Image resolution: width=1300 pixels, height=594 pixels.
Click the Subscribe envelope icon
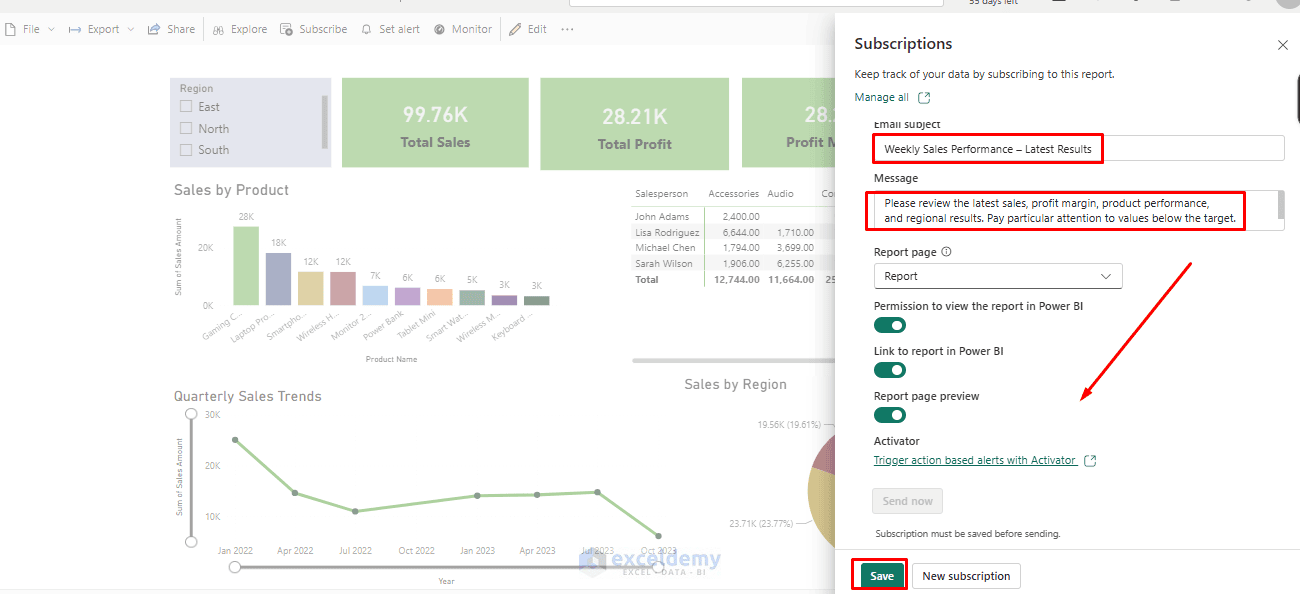(x=287, y=29)
